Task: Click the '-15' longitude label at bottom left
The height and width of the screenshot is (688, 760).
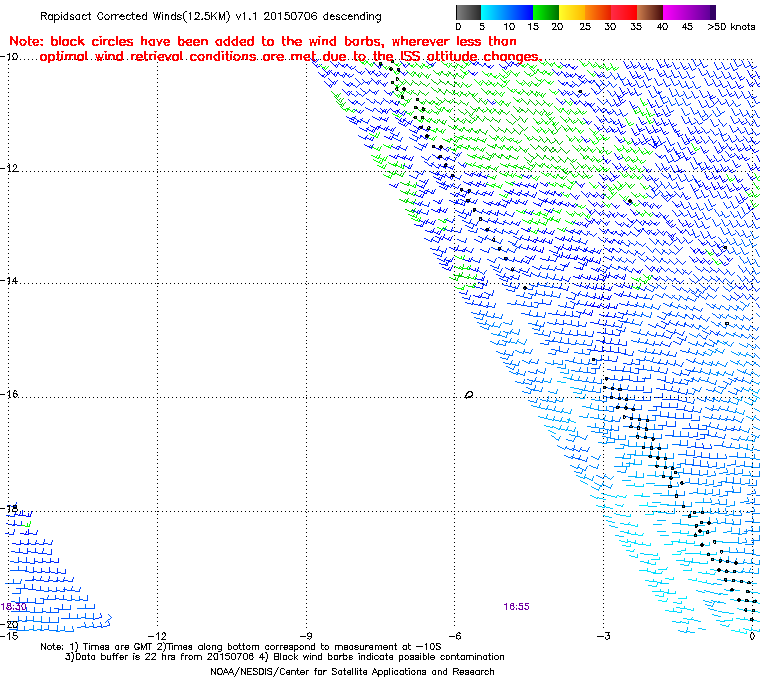Action: click(9, 636)
